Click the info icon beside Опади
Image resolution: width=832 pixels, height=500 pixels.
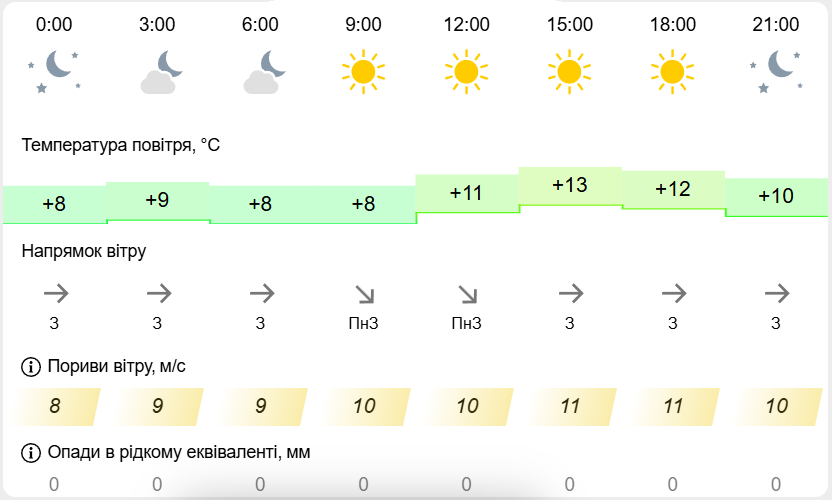tap(30, 452)
